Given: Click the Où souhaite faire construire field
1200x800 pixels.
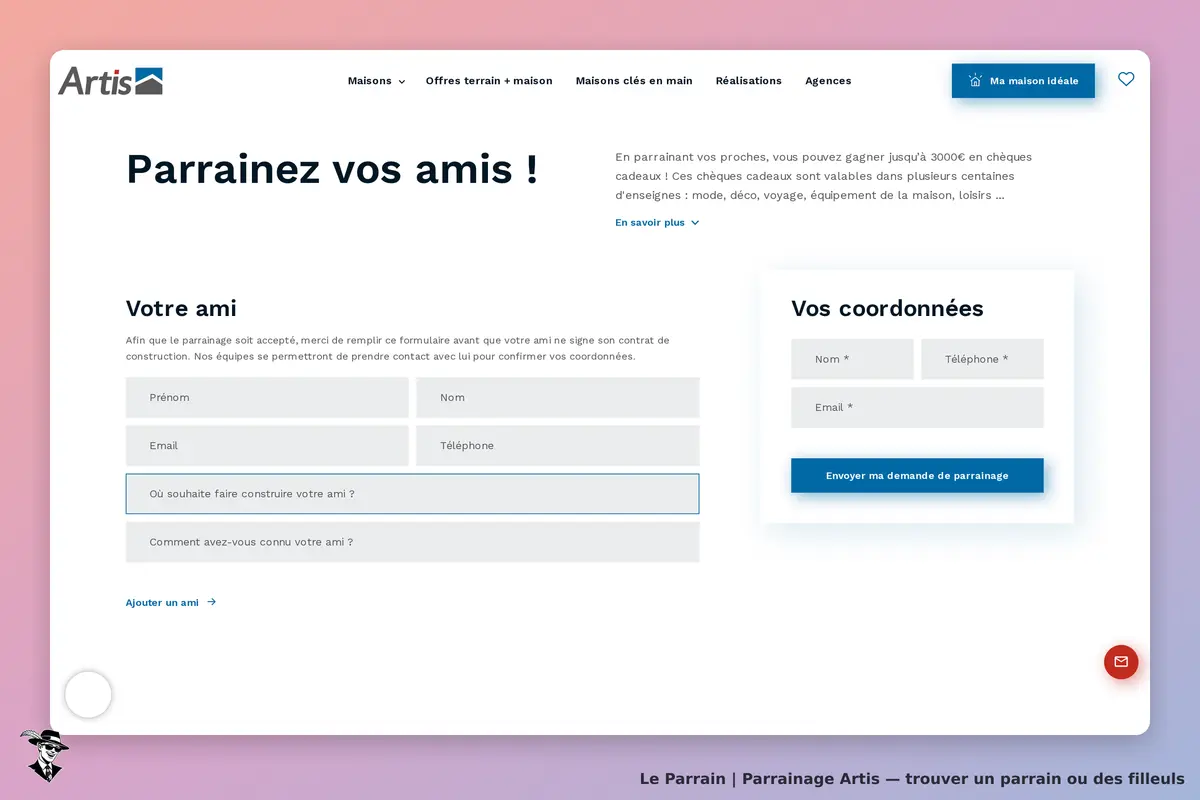Looking at the screenshot, I should click(412, 494).
